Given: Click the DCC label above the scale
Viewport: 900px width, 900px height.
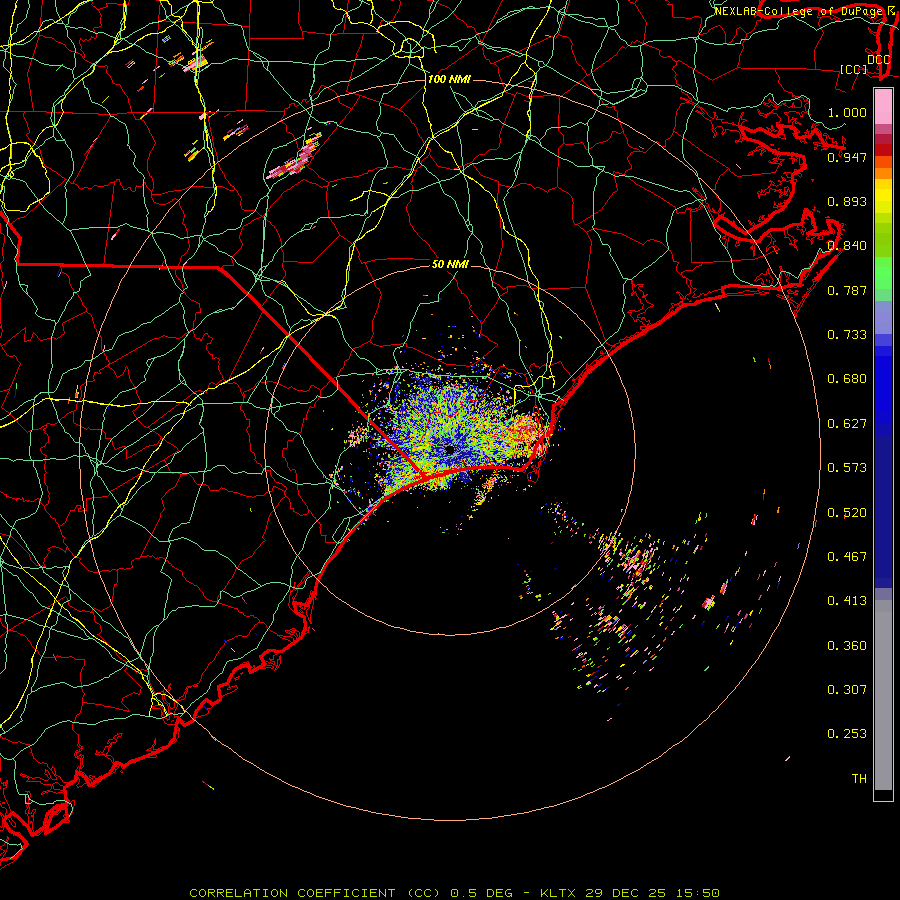Looking at the screenshot, I should pos(879,60).
